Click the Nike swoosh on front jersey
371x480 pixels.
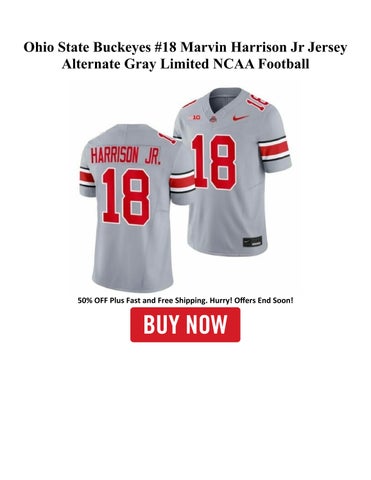click(240, 118)
